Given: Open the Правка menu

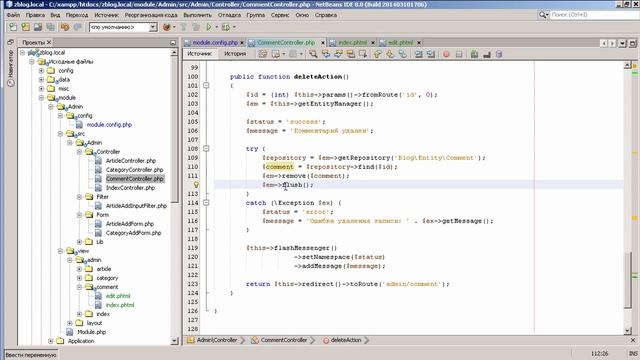Looking at the screenshot, I should [35, 15].
